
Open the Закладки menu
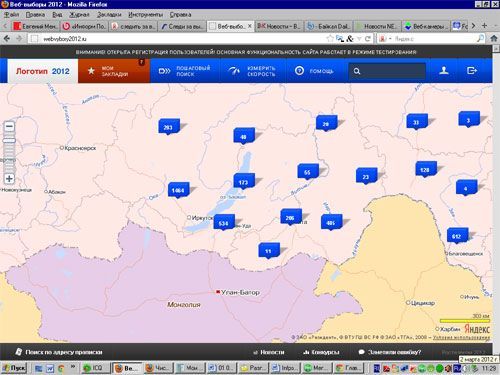tap(109, 15)
